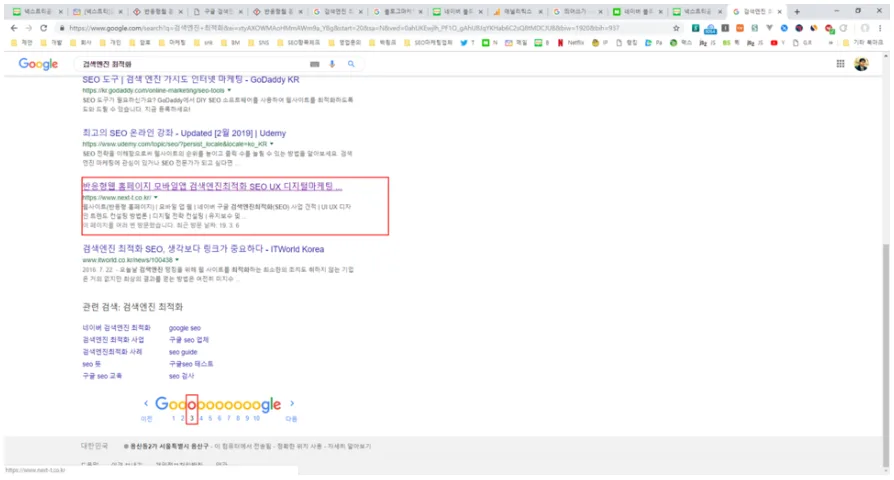This screenshot has width=894, height=480.
Task: Open the on-screen keyboard icon in search box
Action: (x=316, y=64)
